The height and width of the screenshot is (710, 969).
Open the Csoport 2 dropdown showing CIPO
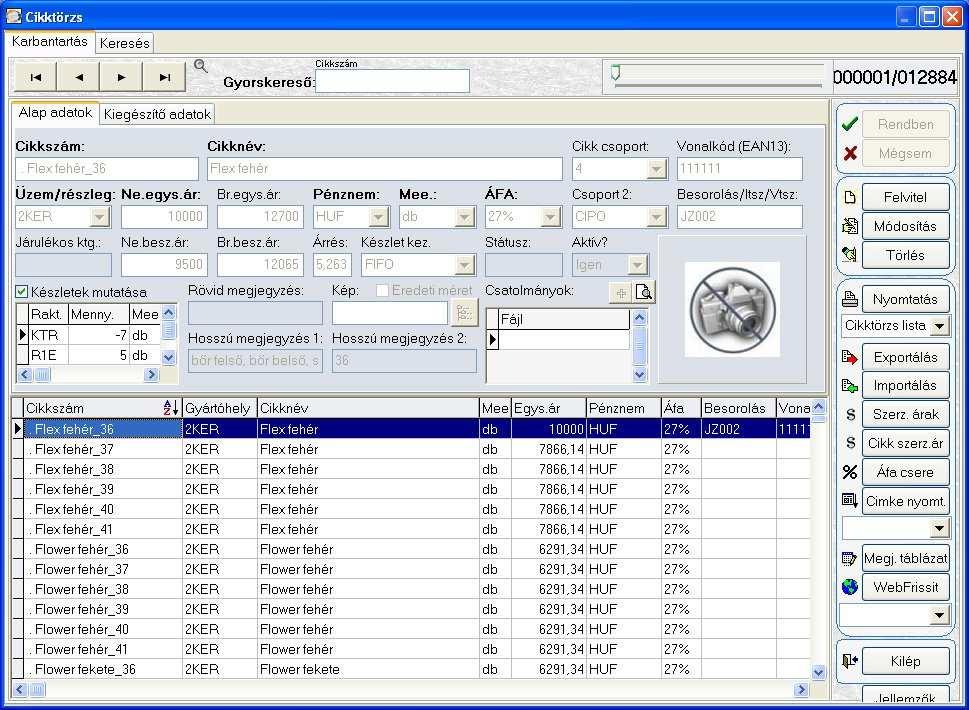[x=656, y=216]
